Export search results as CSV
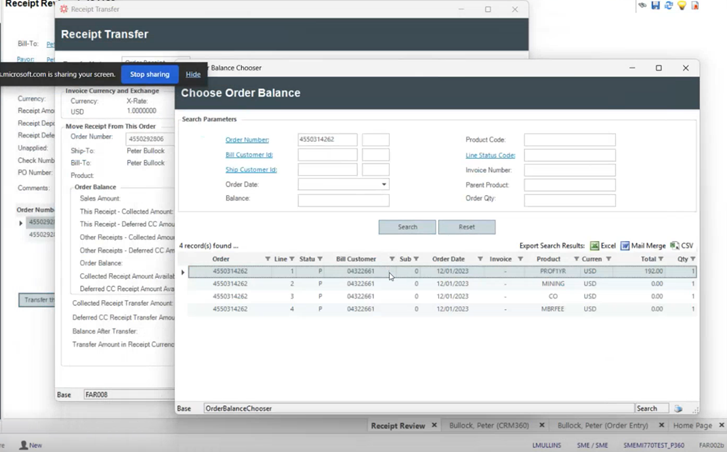 click(675, 245)
